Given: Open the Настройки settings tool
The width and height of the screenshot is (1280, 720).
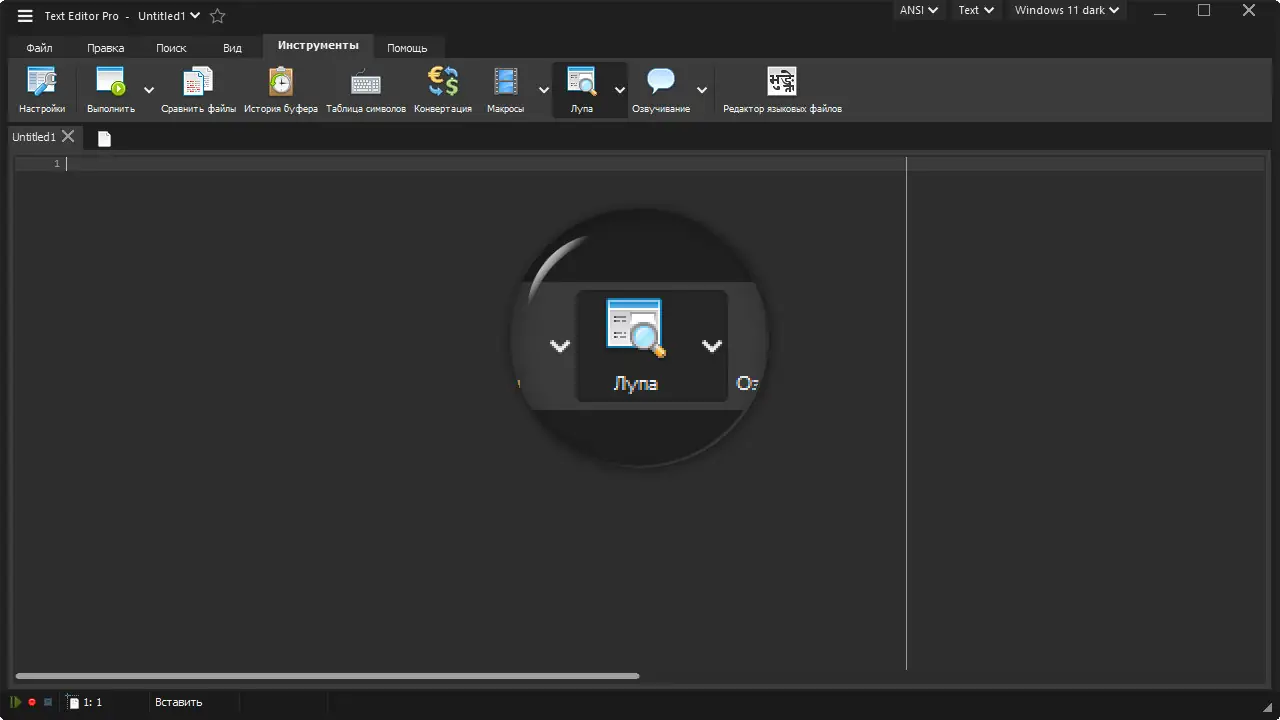Looking at the screenshot, I should click(x=42, y=89).
